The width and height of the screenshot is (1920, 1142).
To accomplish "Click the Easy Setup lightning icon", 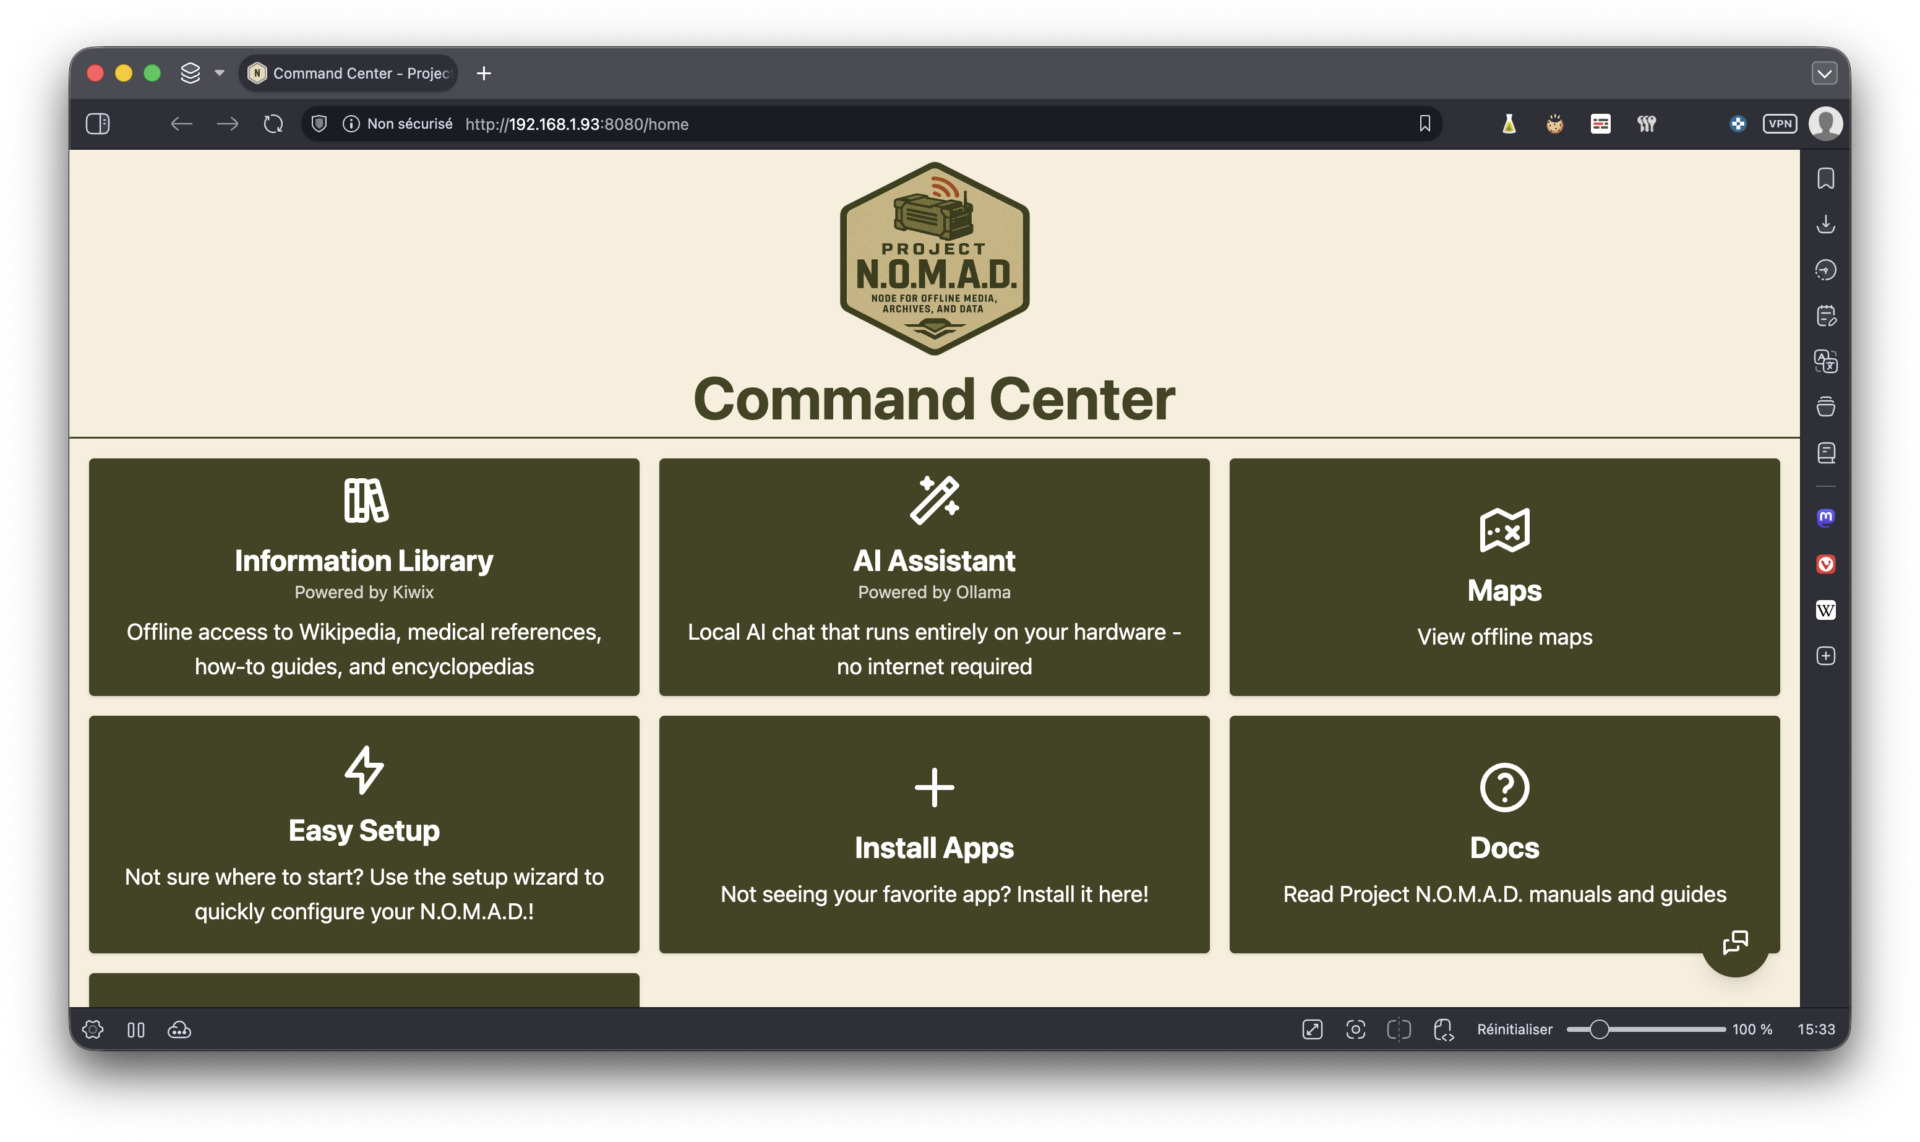I will pyautogui.click(x=364, y=770).
